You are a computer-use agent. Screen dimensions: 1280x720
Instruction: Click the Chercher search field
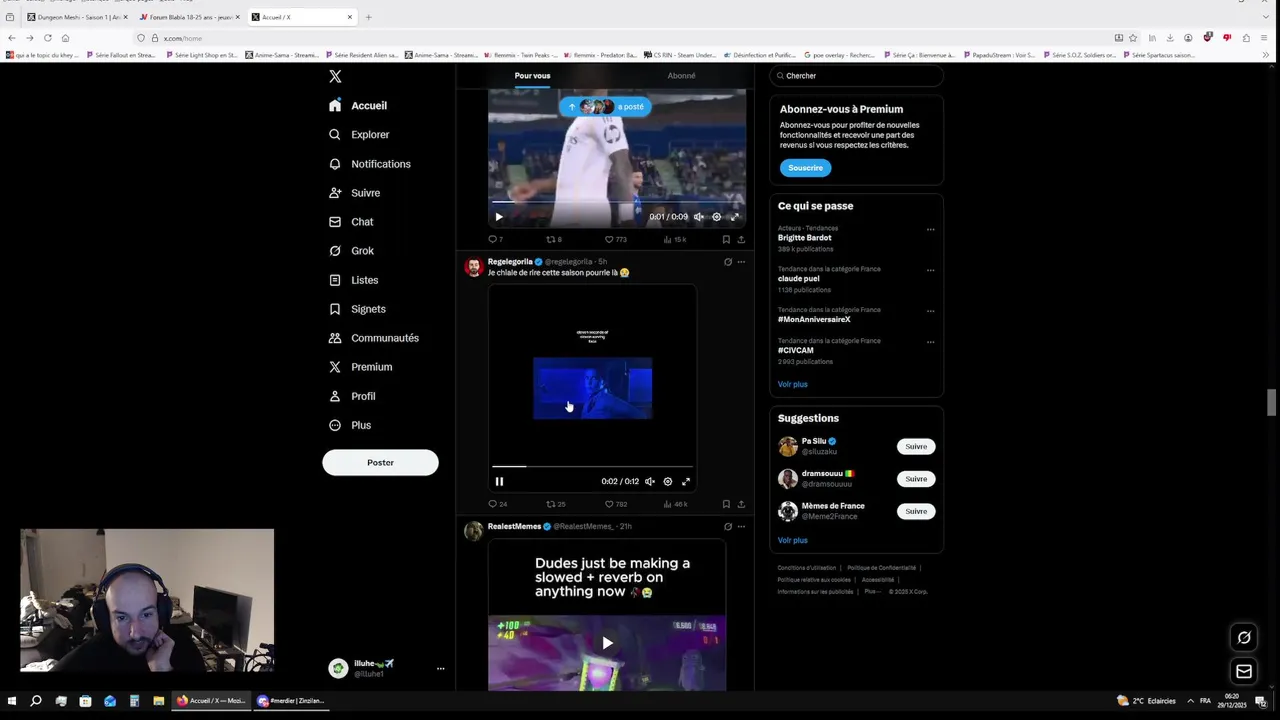856,76
